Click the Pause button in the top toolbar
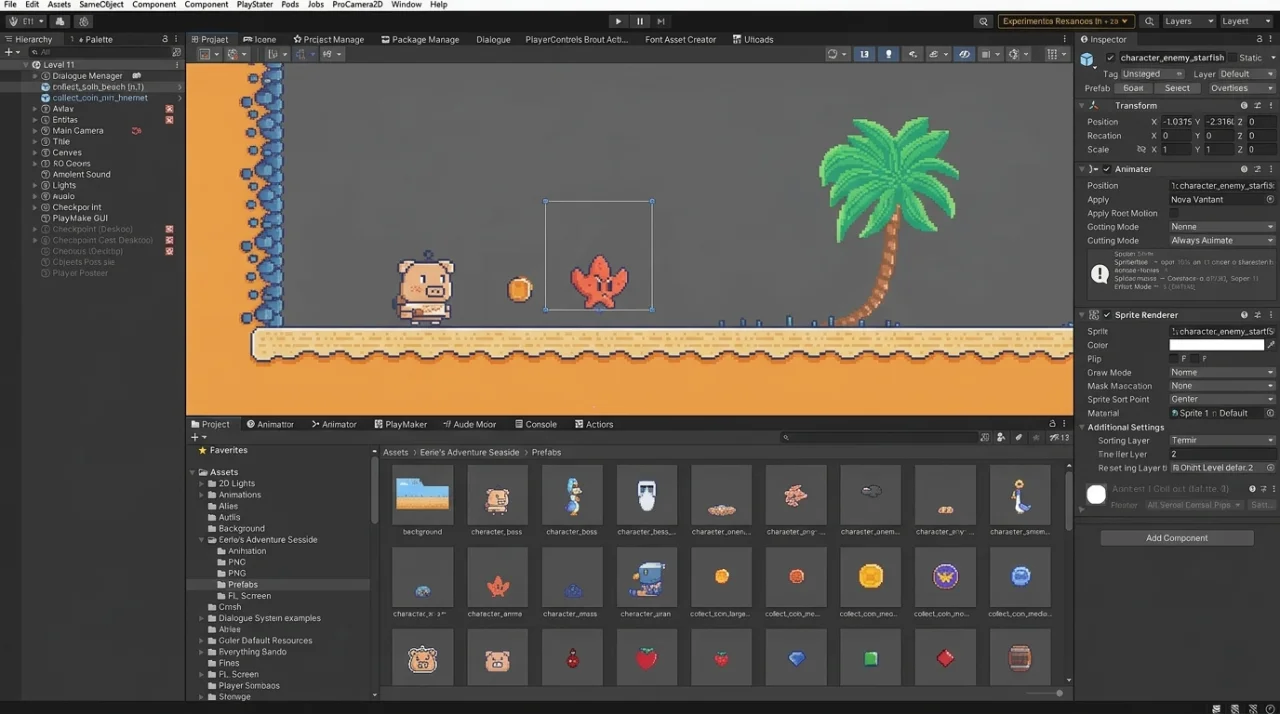1280x714 pixels. click(640, 21)
